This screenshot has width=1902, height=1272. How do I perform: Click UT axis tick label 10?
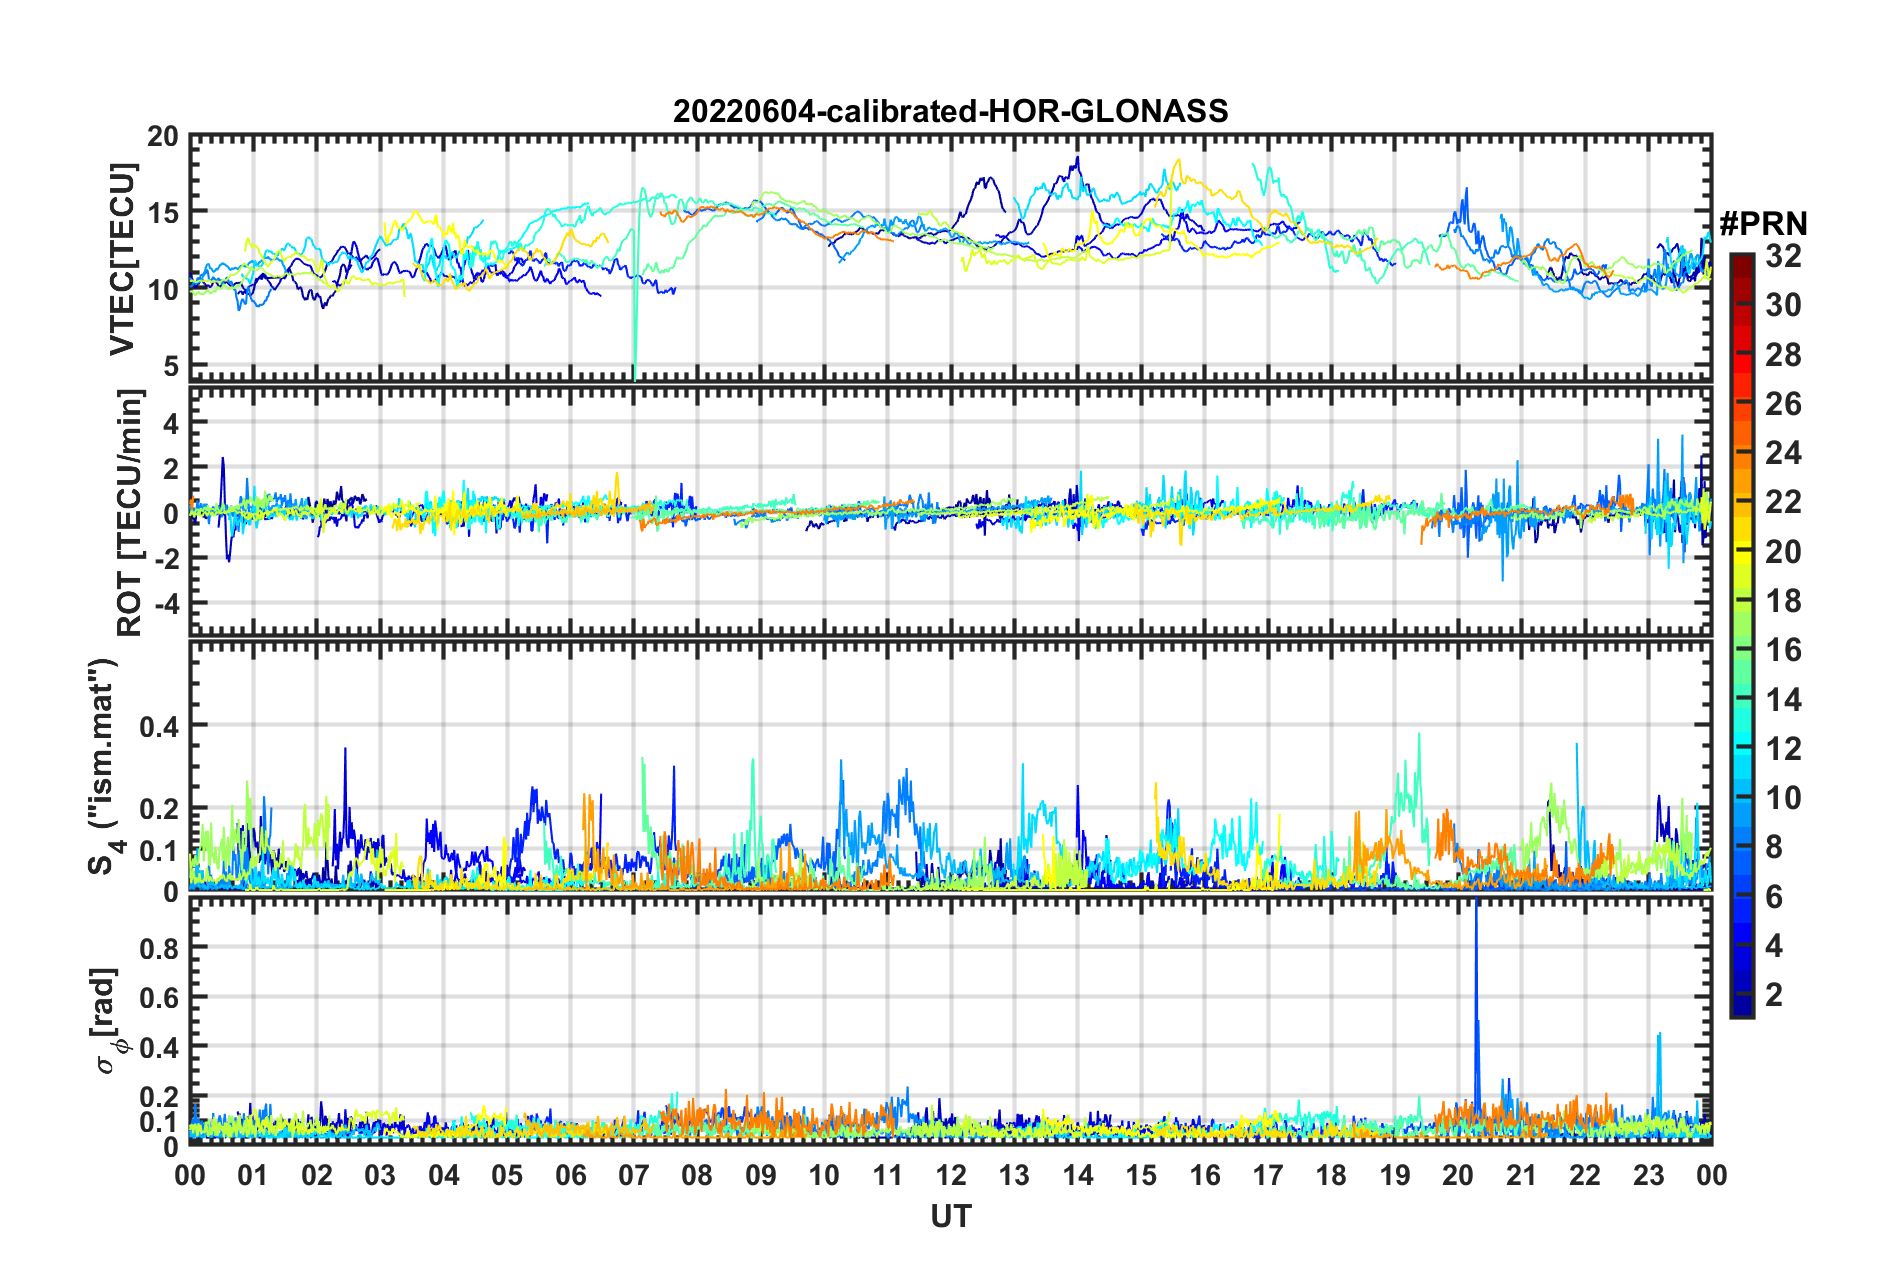click(824, 1175)
